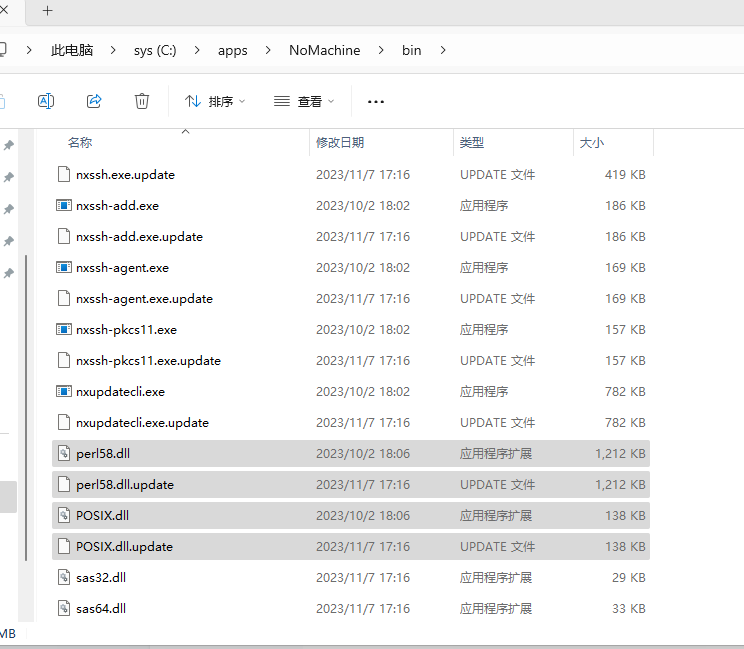The image size is (744, 649).
Task: Click the 419 KB size cell
Action: pos(625,175)
